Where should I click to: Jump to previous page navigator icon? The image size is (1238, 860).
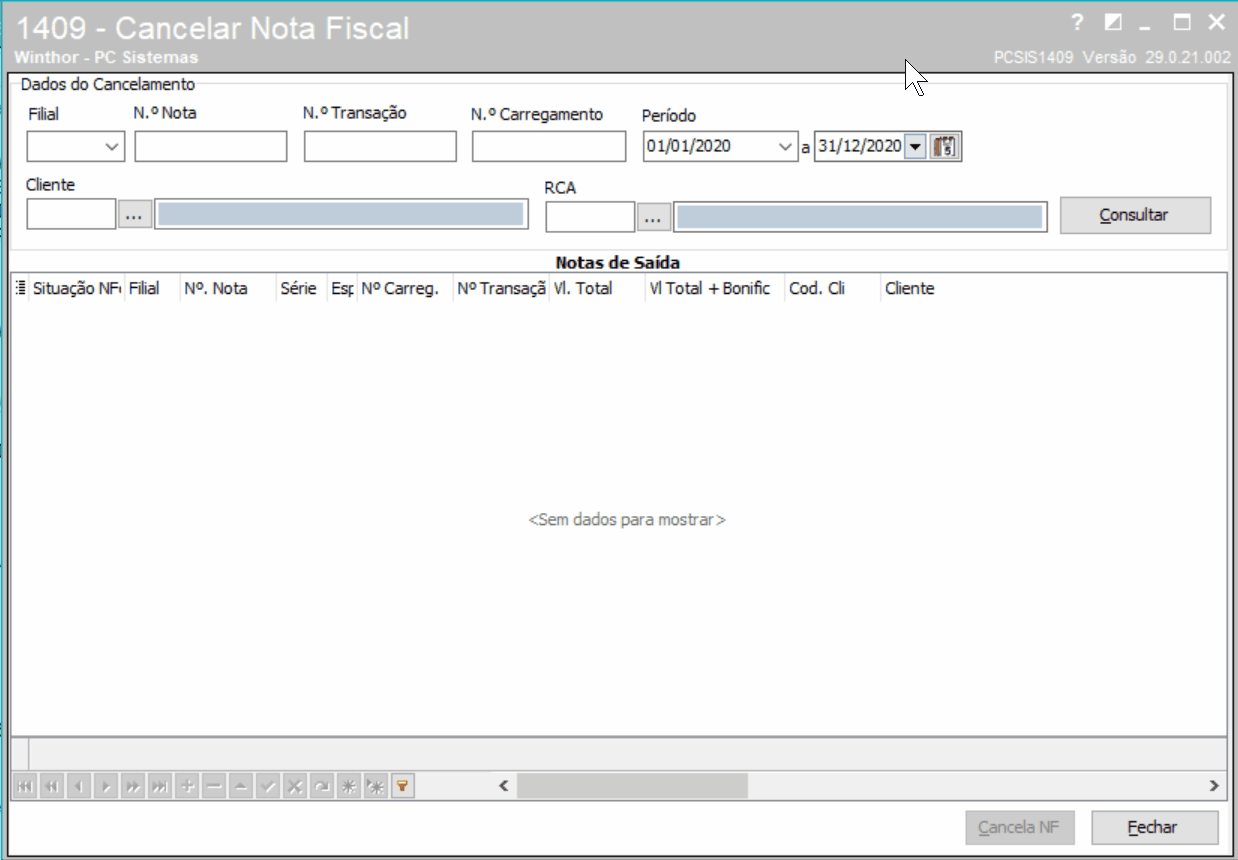(x=51, y=787)
